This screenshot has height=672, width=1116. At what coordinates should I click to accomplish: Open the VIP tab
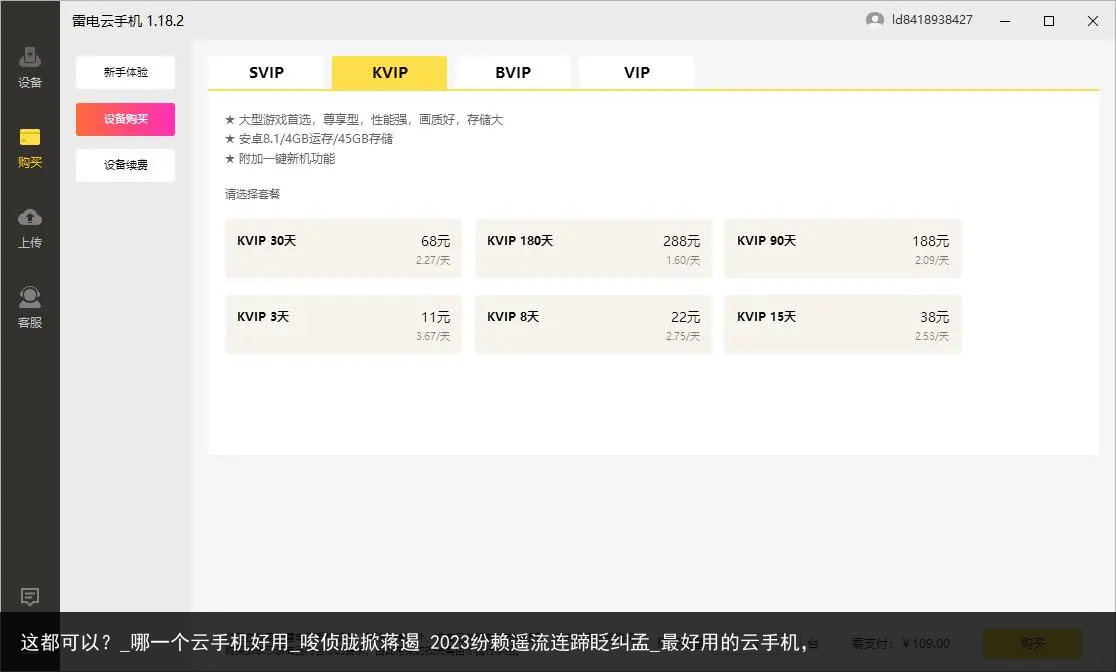coord(636,73)
